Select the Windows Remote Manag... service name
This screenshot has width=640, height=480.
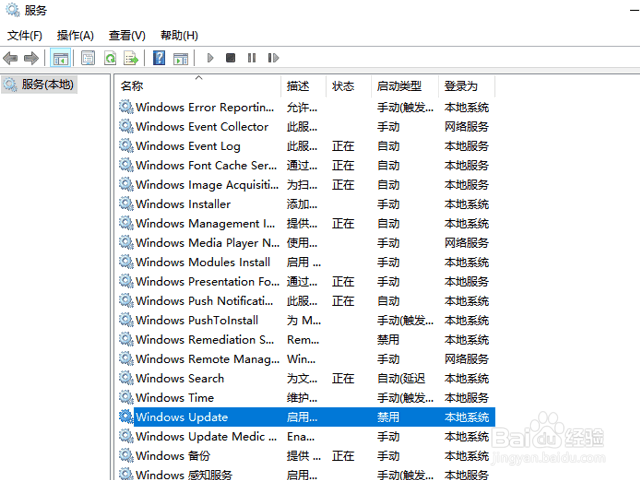click(208, 359)
